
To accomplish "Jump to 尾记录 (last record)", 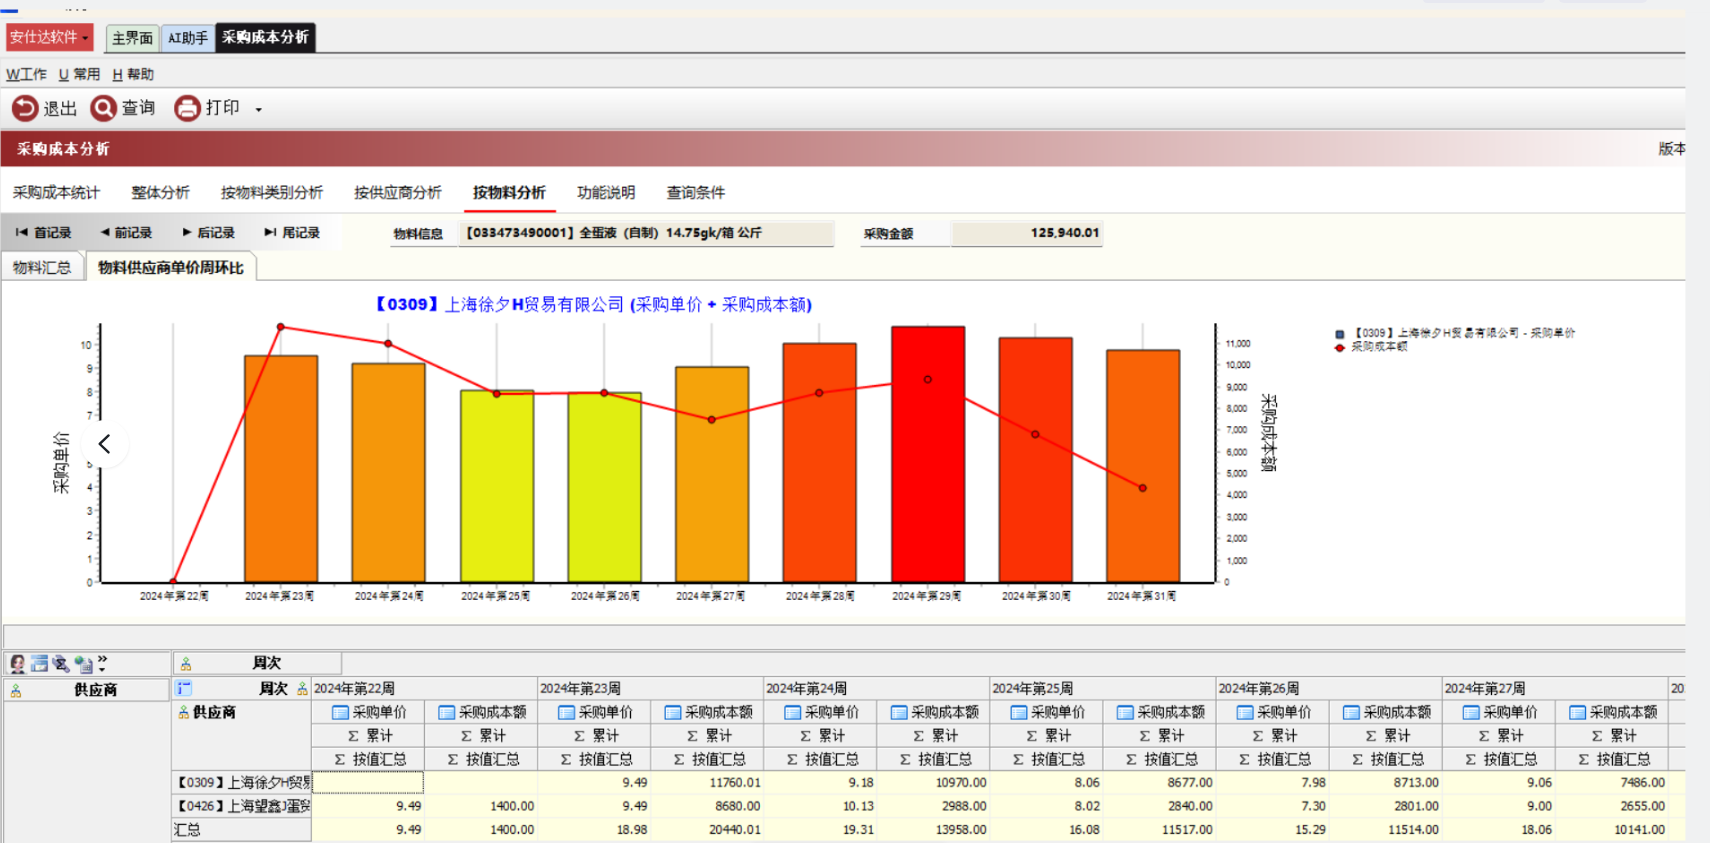I will [x=292, y=232].
